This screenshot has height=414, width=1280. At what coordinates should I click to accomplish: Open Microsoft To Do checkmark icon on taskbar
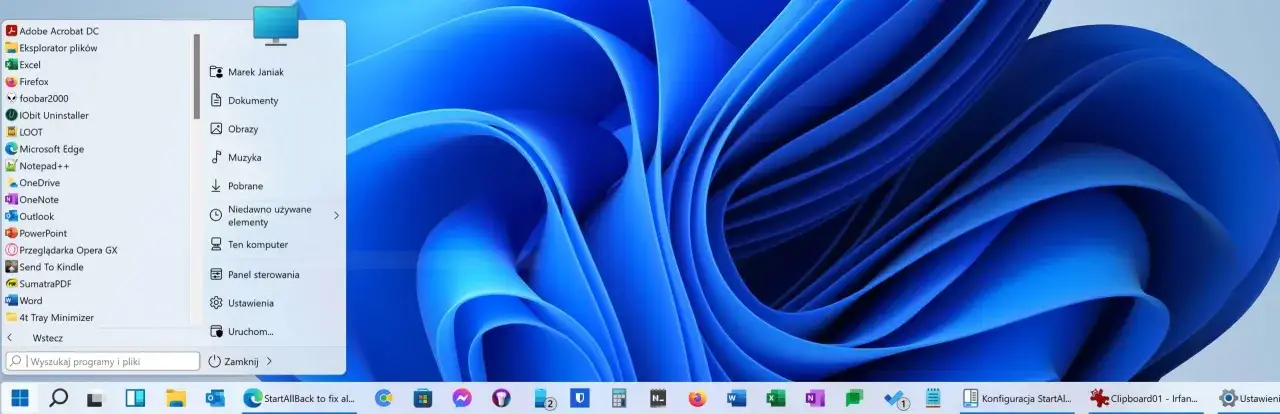click(895, 398)
